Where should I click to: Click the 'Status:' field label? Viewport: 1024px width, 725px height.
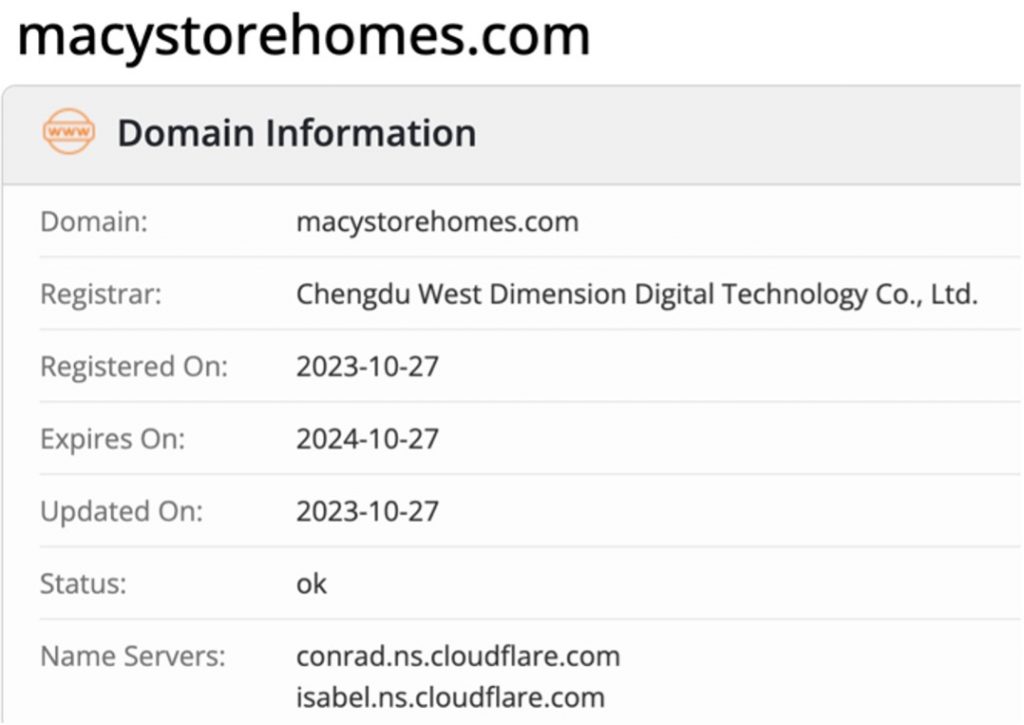(x=83, y=583)
